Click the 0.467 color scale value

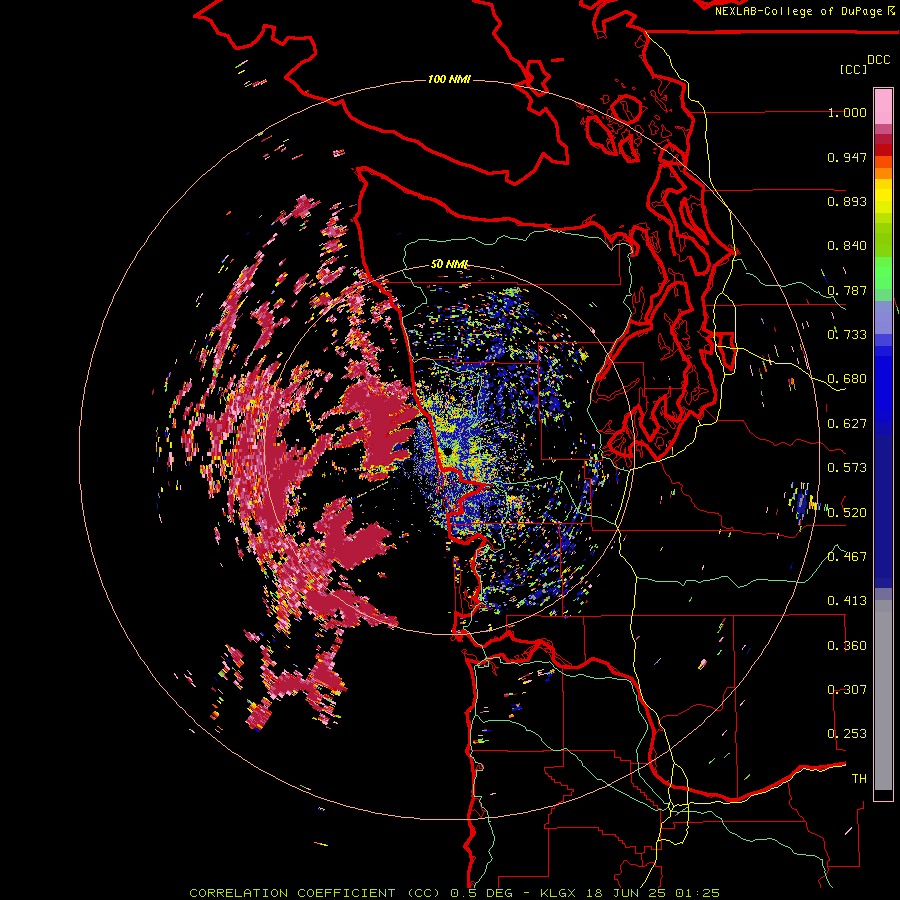coord(847,557)
